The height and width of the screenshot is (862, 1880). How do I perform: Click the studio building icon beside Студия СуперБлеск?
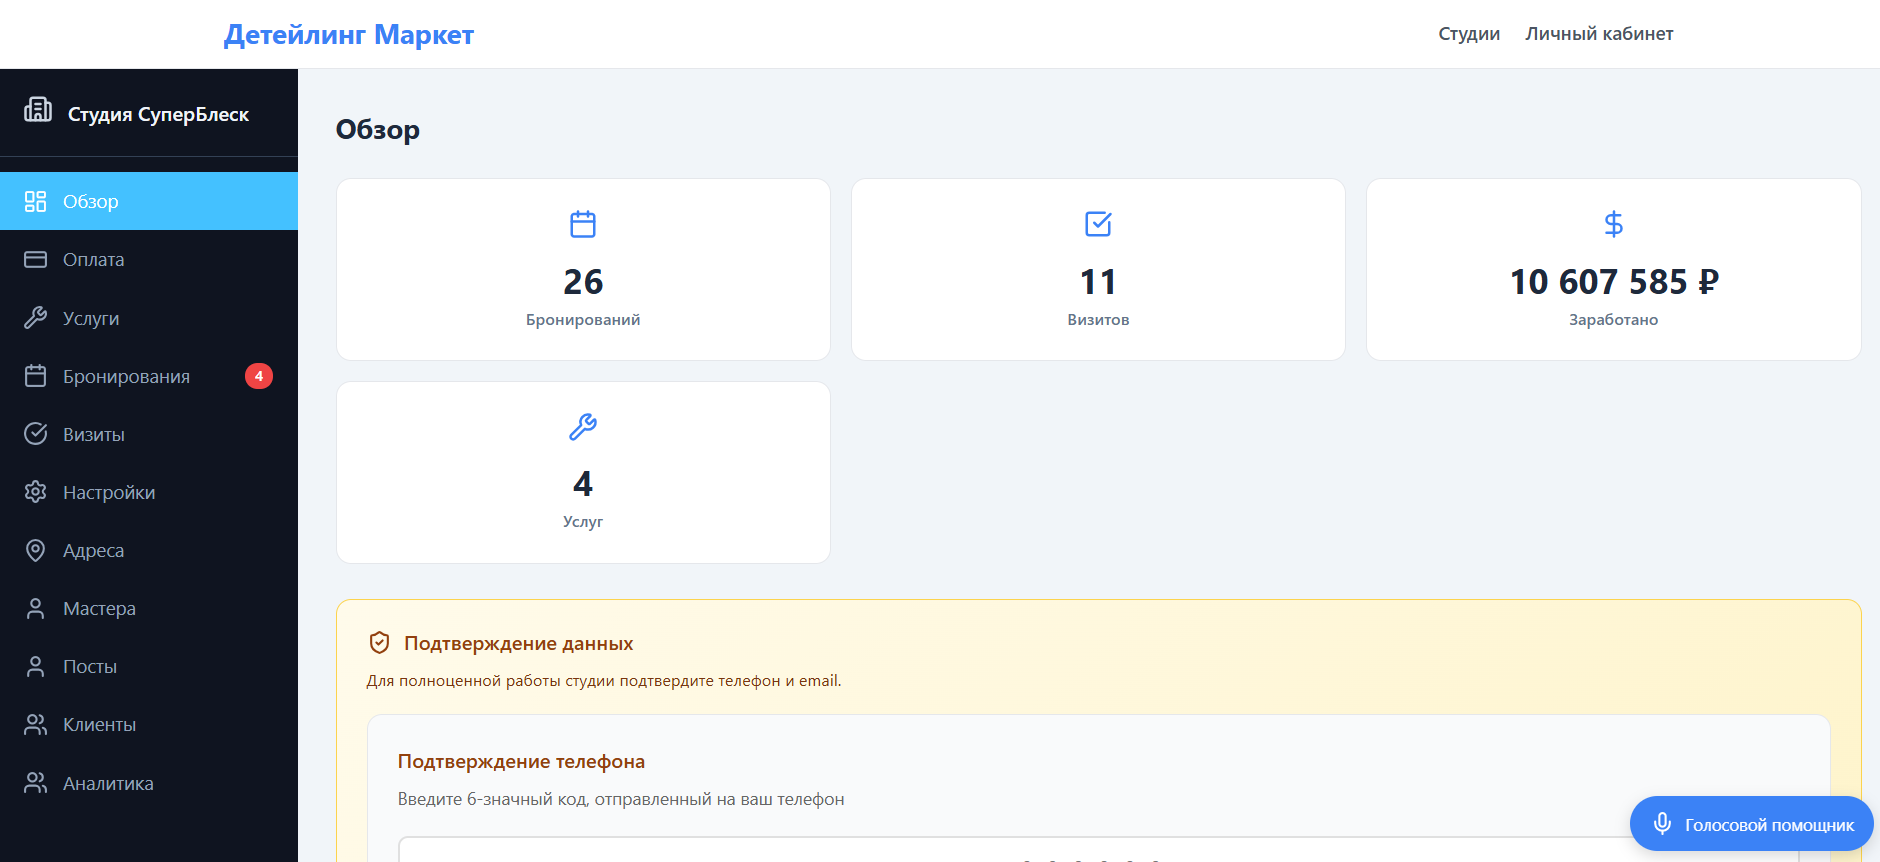tap(38, 109)
